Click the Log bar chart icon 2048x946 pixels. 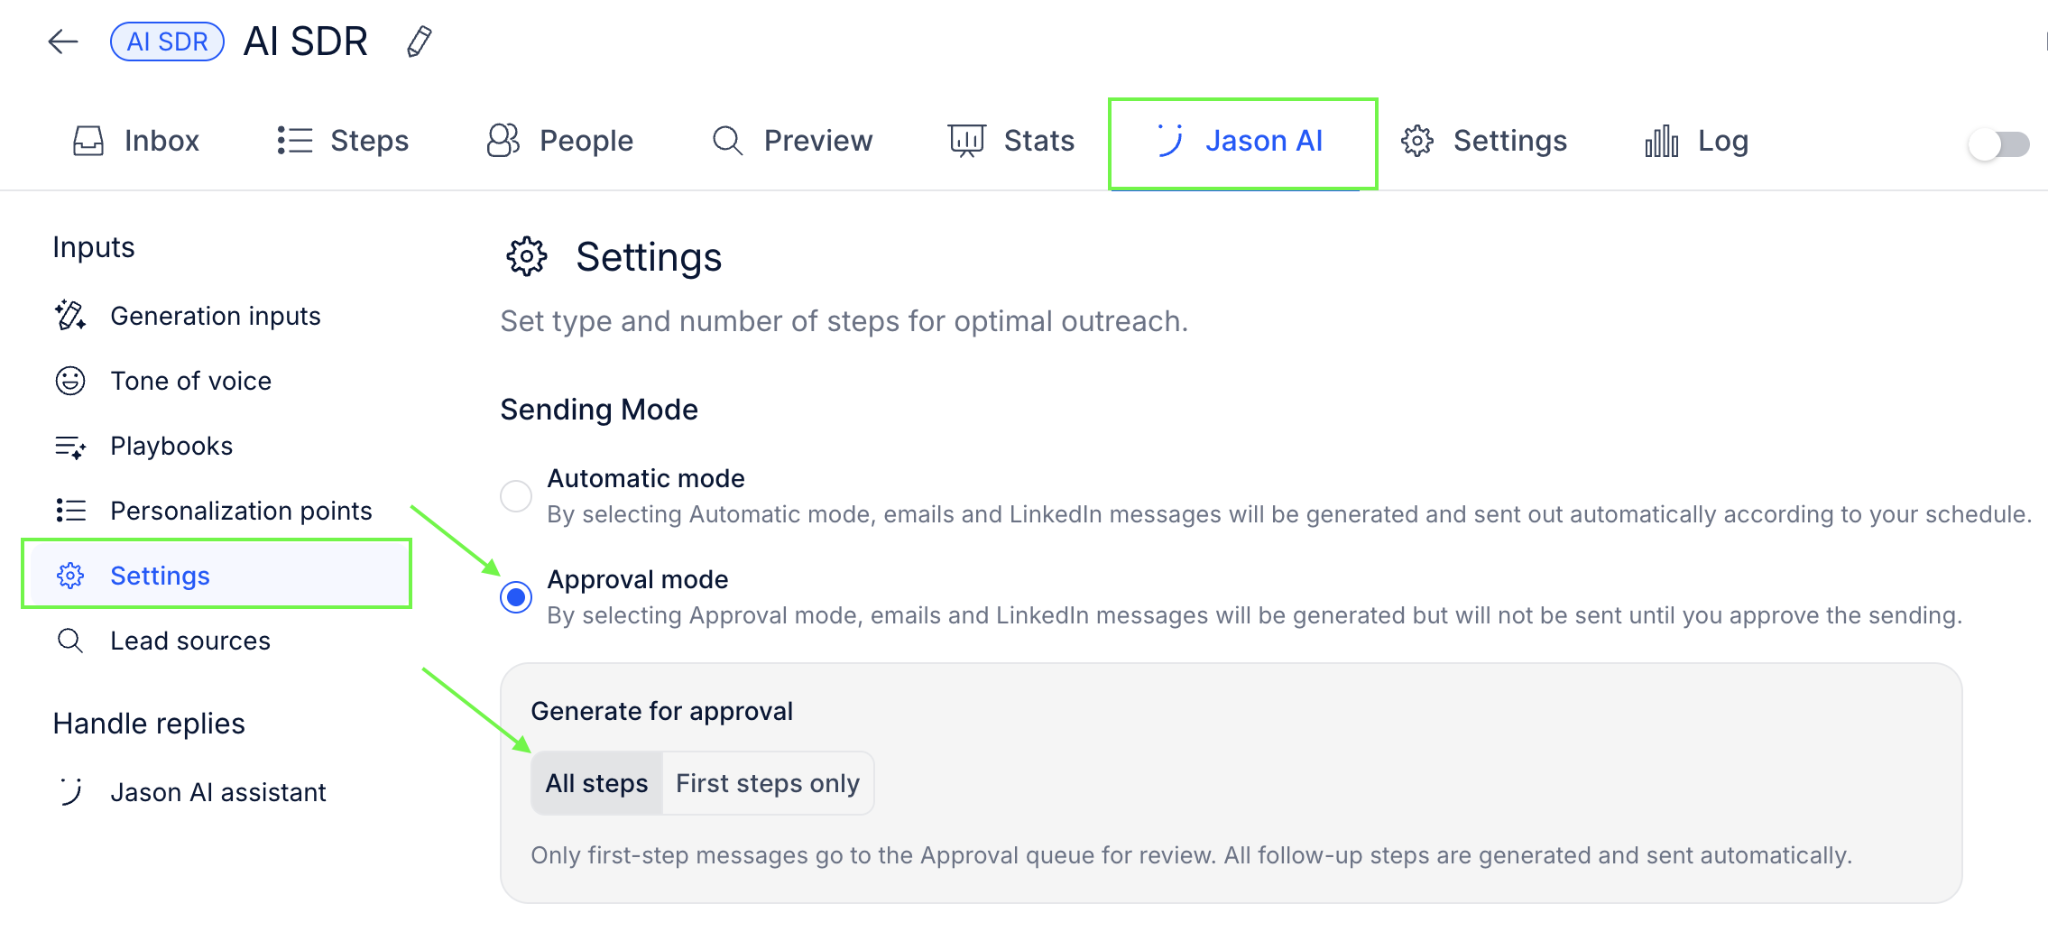(1662, 141)
